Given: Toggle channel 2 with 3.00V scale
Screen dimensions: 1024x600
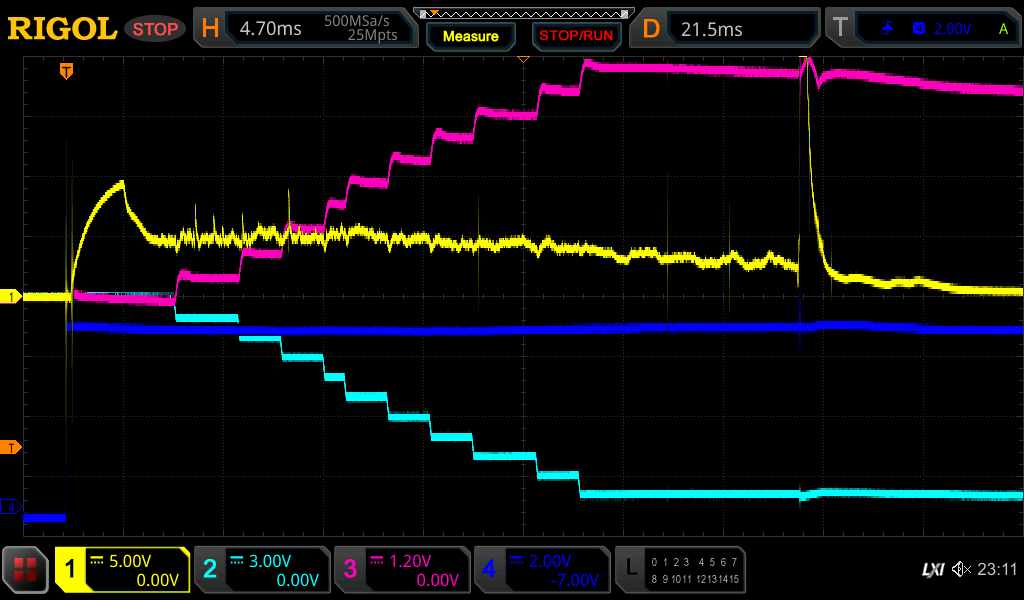Looking at the screenshot, I should pyautogui.click(x=262, y=570).
